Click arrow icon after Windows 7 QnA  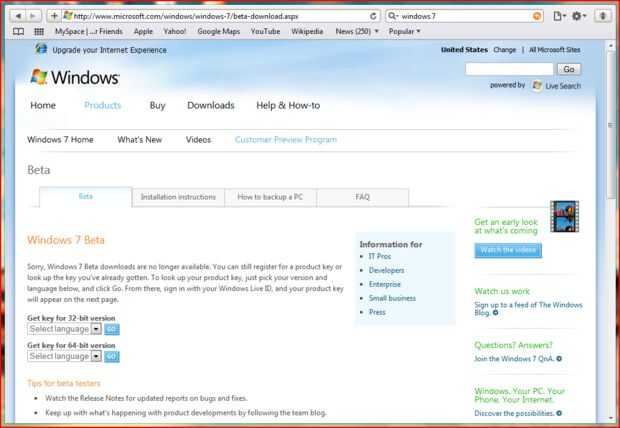click(559, 359)
